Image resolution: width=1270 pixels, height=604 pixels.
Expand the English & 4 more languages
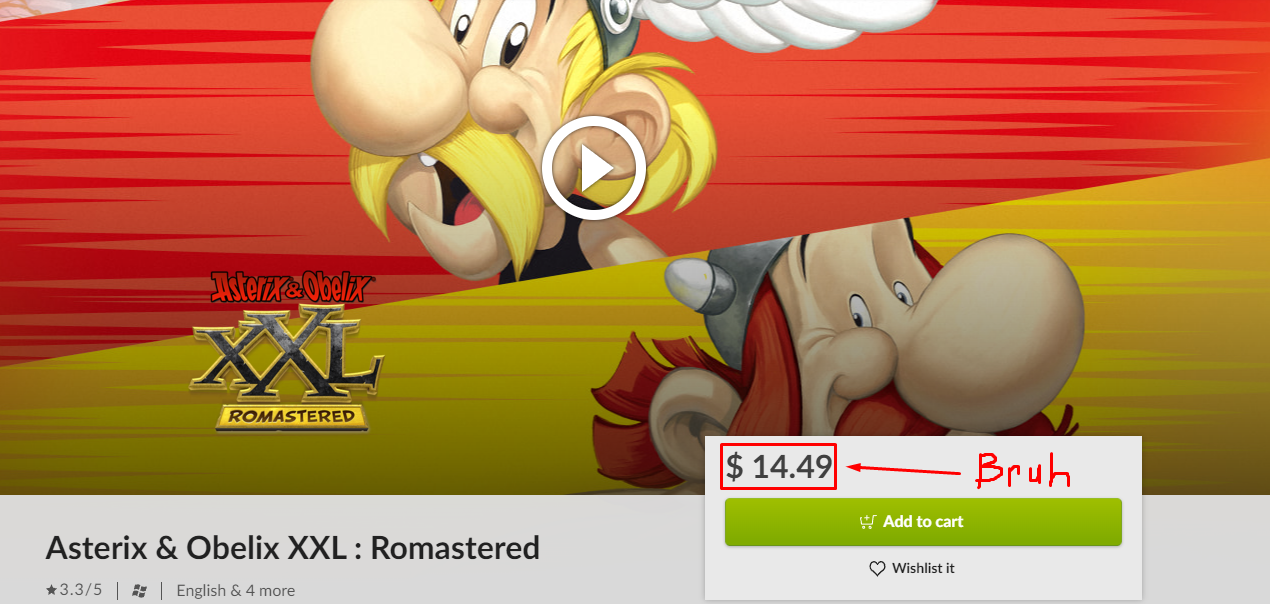point(235,590)
